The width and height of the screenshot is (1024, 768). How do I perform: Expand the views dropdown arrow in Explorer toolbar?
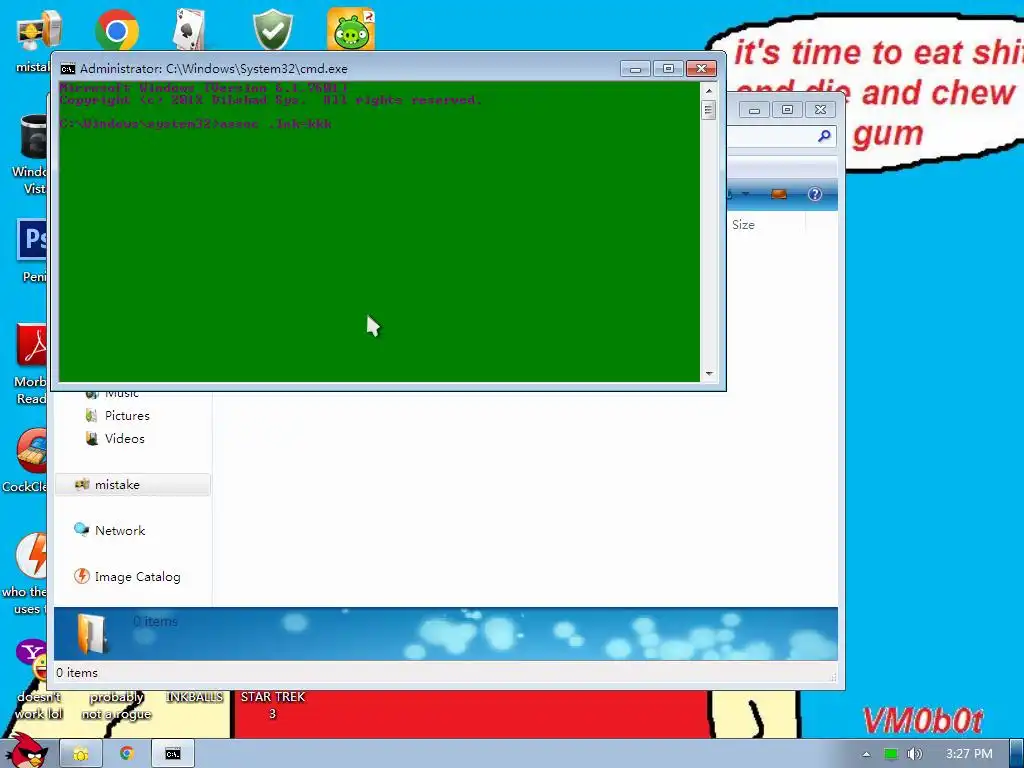(x=746, y=194)
